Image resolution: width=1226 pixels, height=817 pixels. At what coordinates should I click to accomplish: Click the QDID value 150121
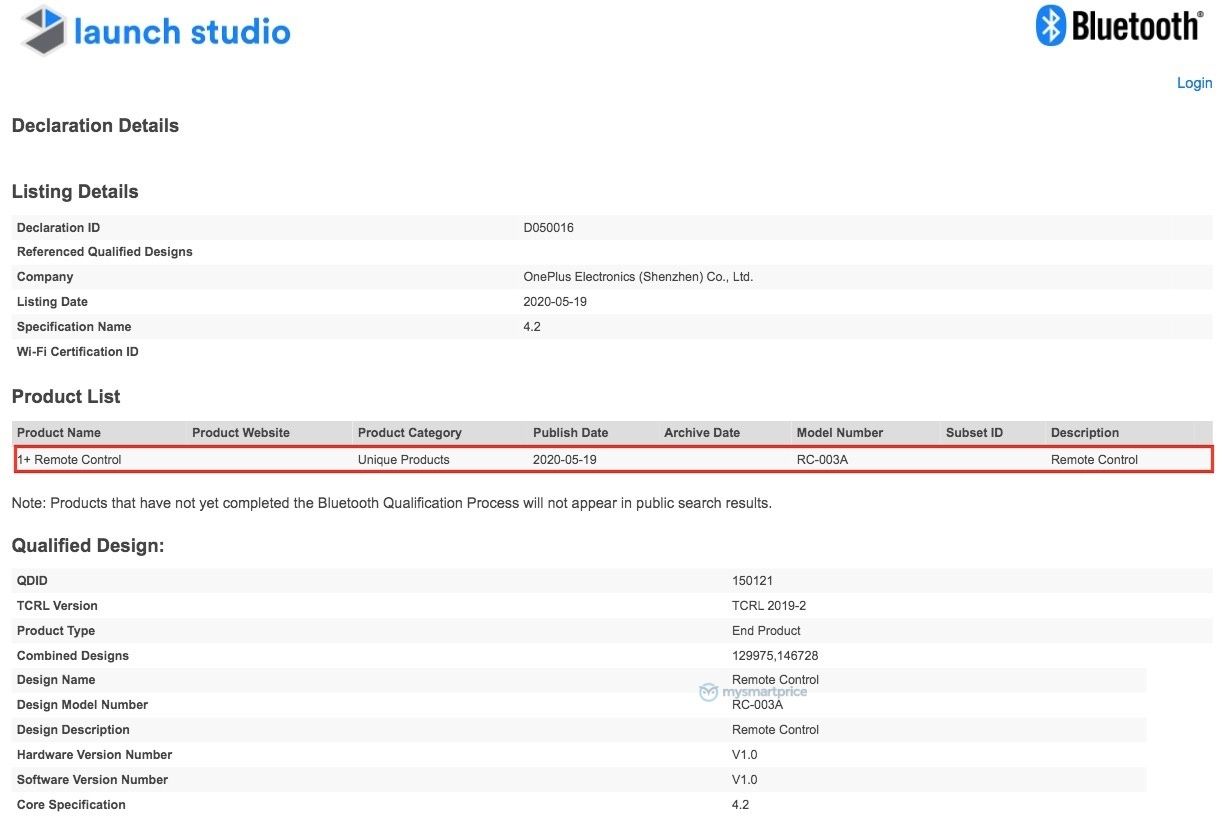752,581
